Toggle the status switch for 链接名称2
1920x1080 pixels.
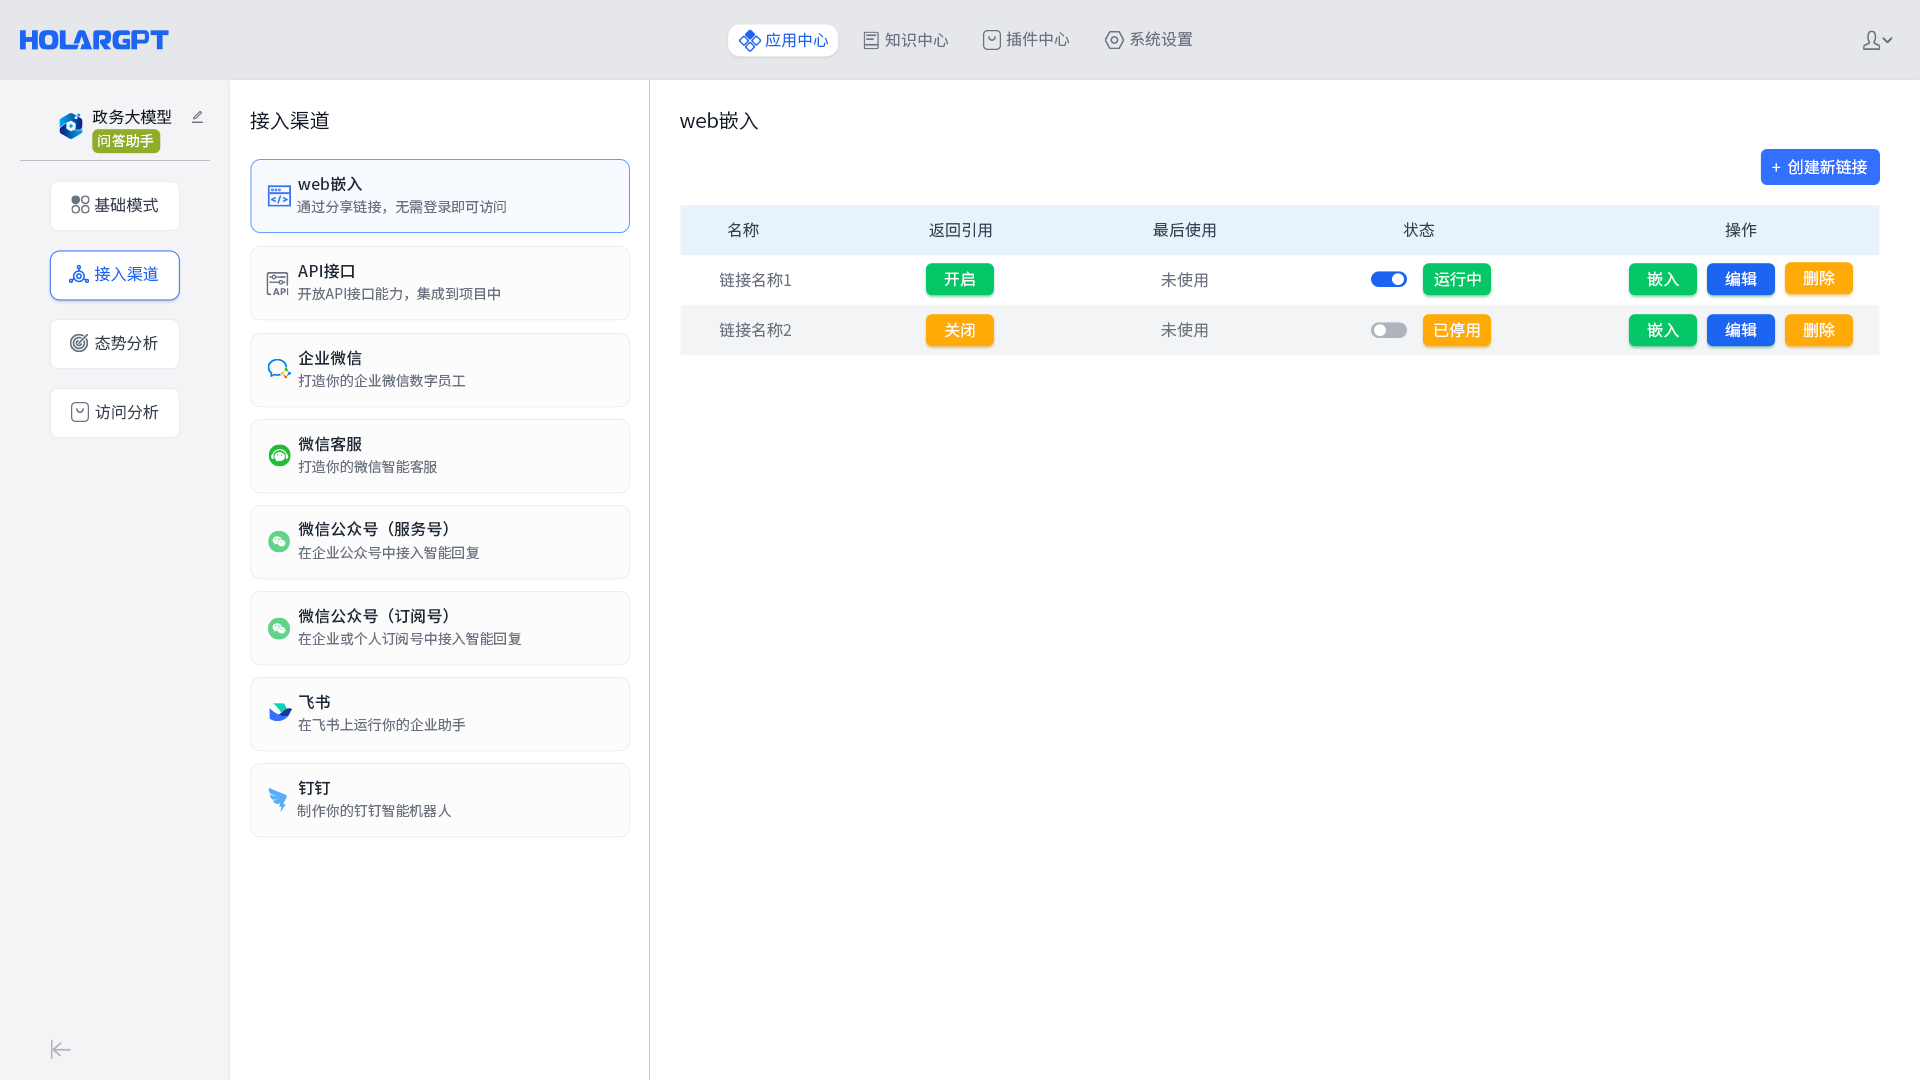1389,330
